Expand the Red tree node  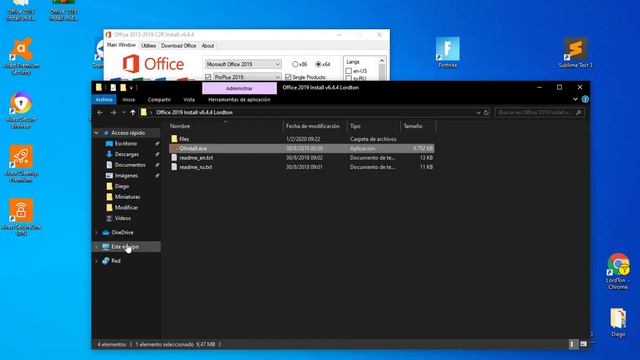(96, 261)
